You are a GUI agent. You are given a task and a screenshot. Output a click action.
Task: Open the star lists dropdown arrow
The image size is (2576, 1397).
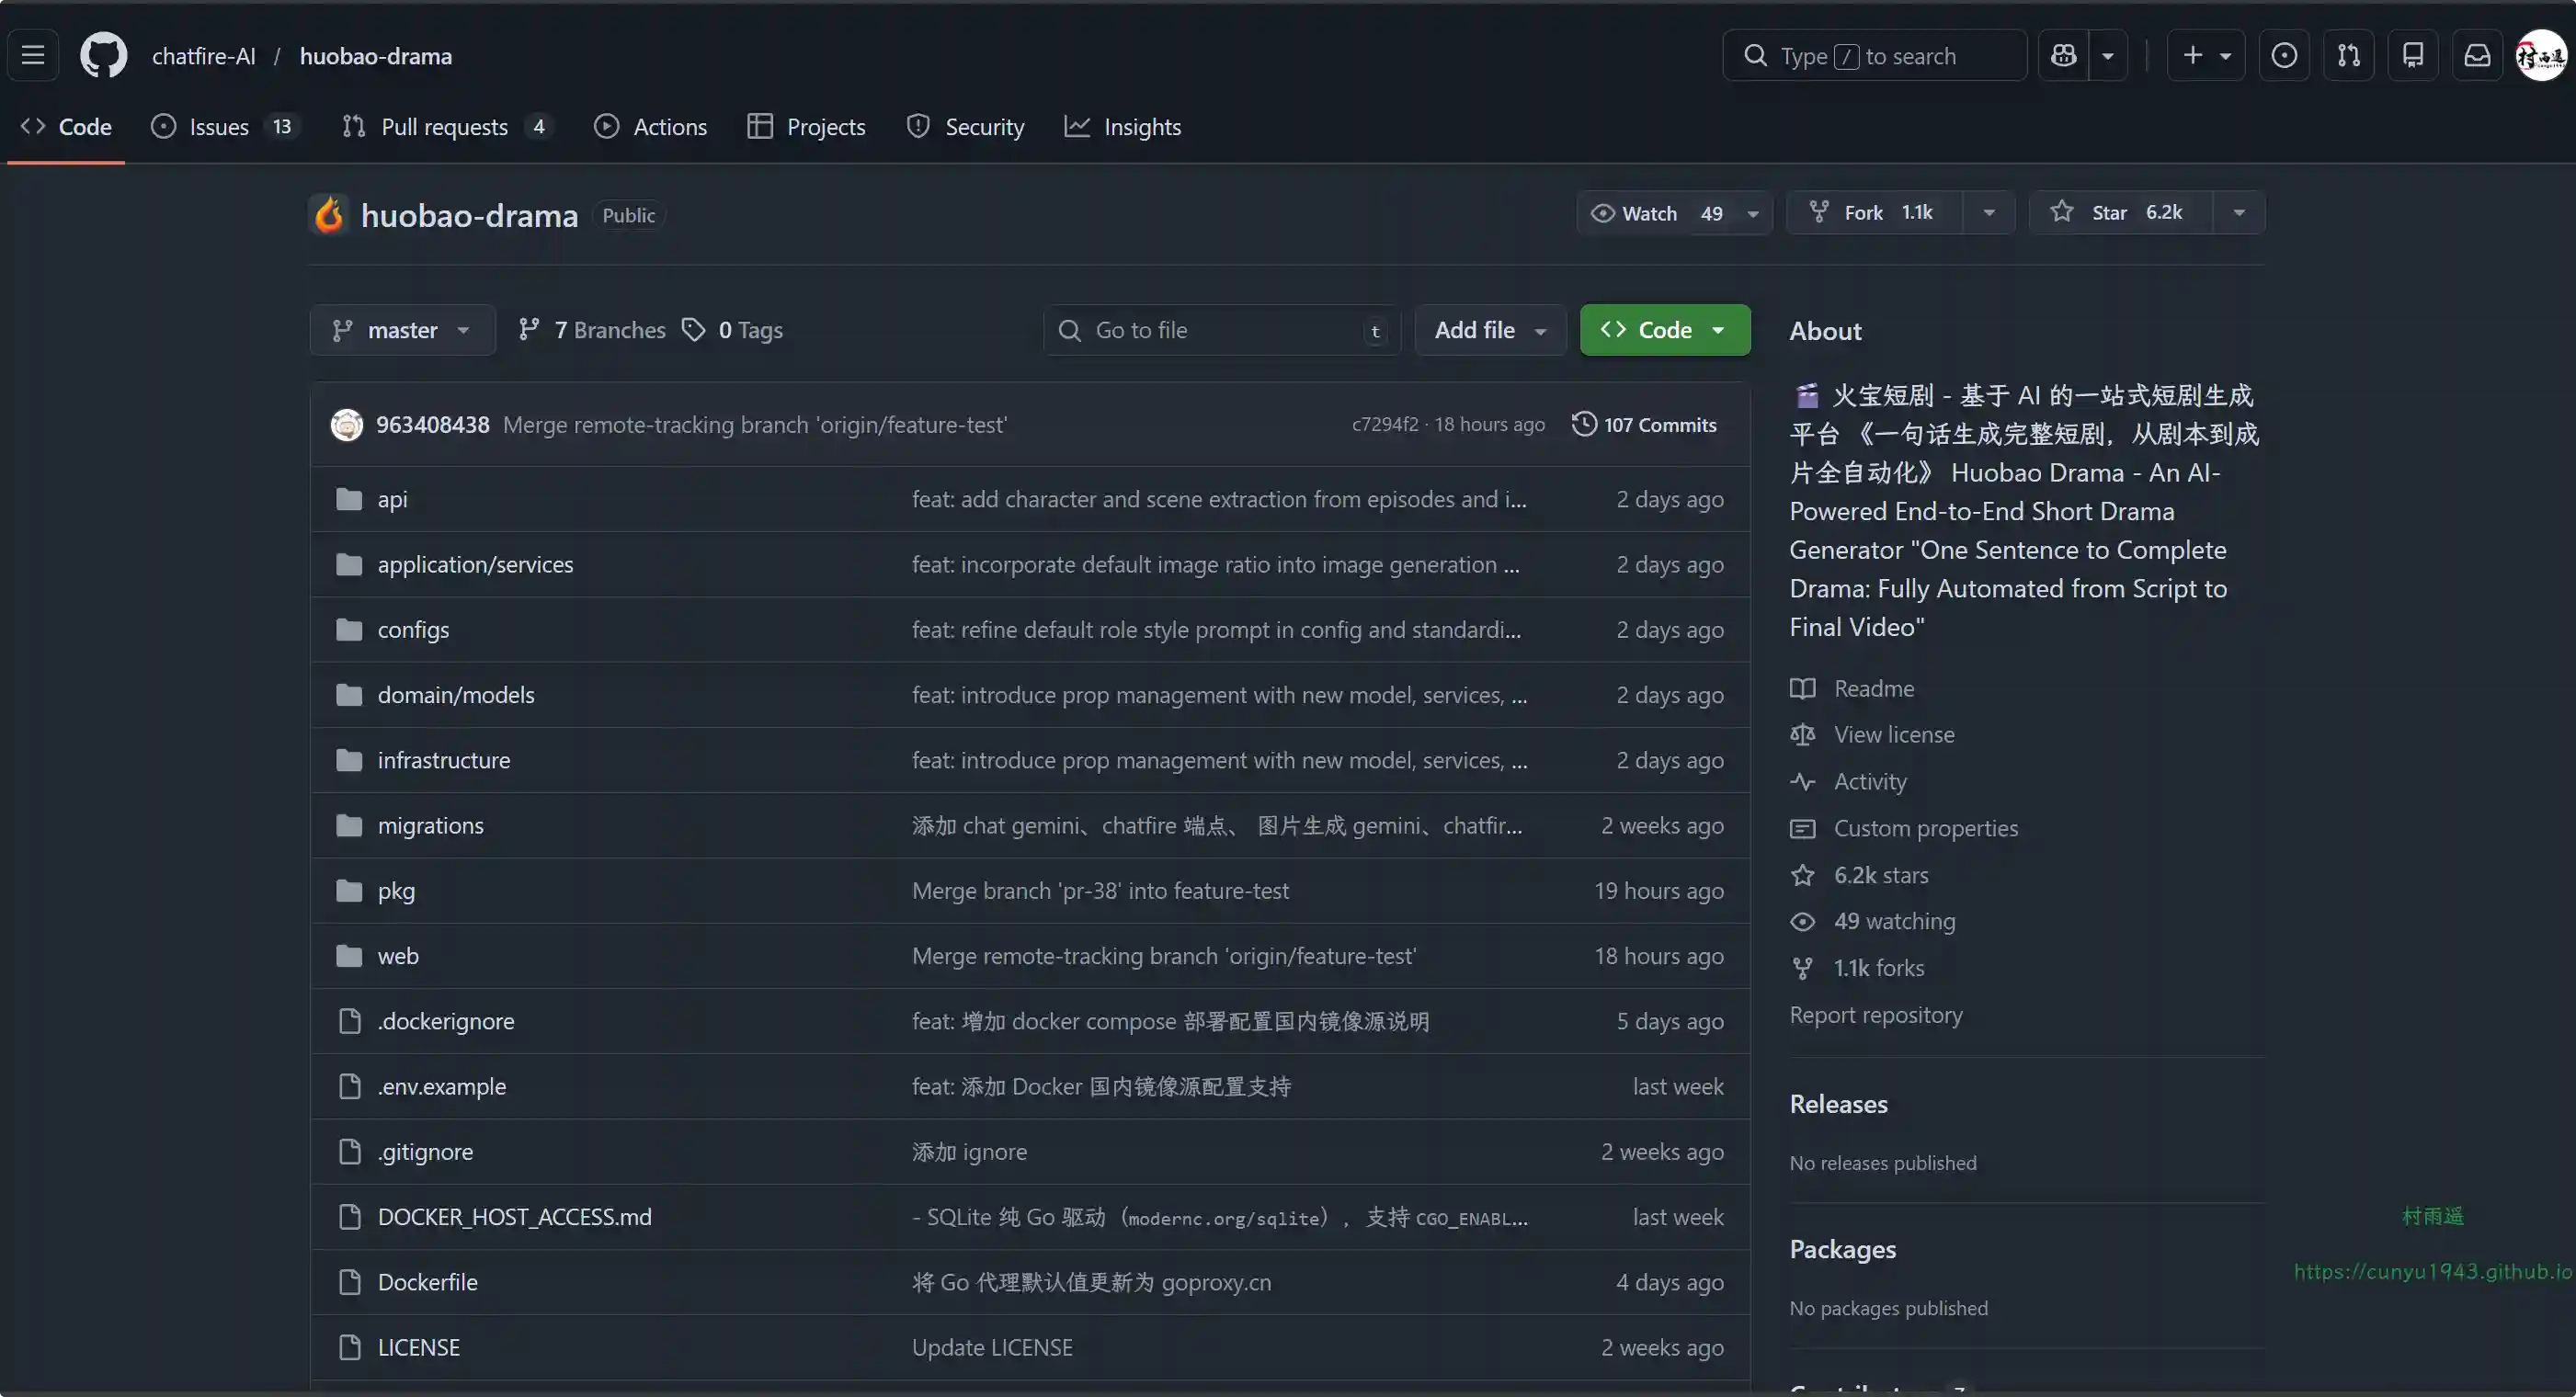point(2239,213)
